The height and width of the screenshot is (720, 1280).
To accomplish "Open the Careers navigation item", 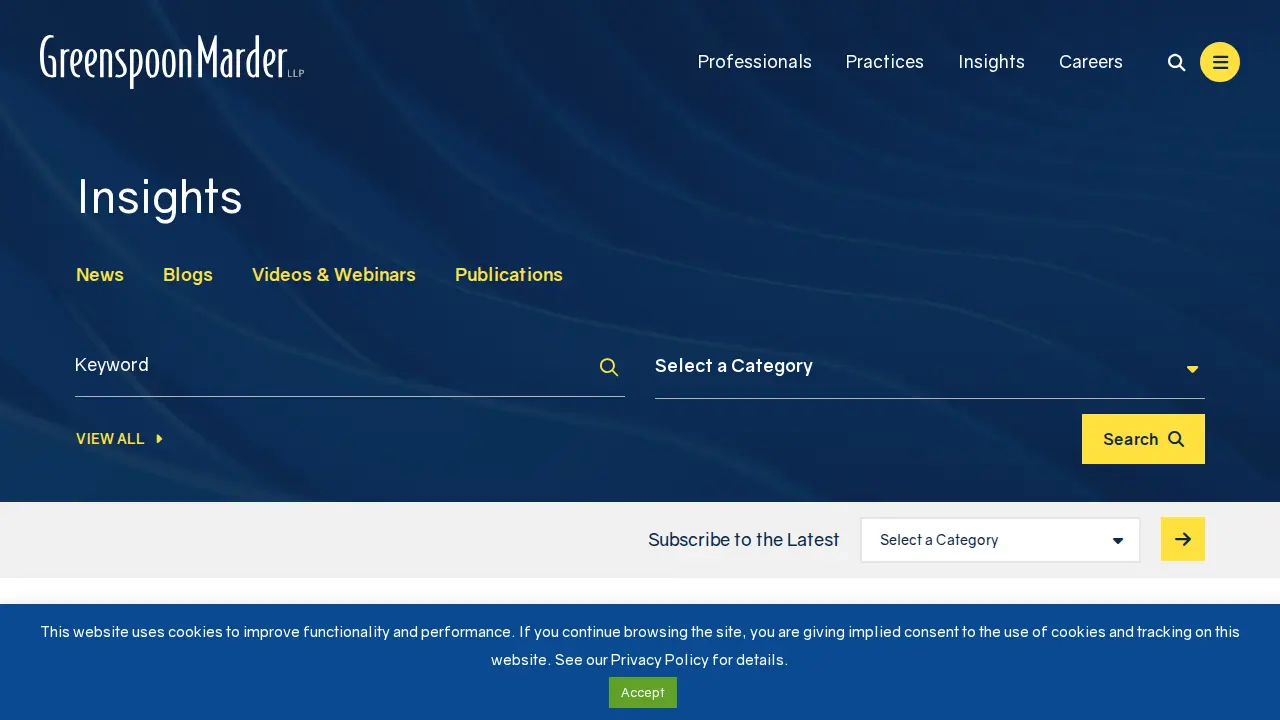I will [x=1091, y=62].
